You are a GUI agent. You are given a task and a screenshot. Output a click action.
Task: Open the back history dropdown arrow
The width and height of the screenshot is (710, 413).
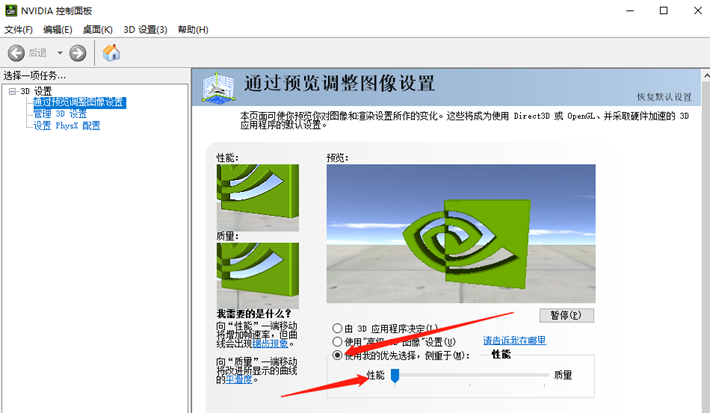coord(60,53)
